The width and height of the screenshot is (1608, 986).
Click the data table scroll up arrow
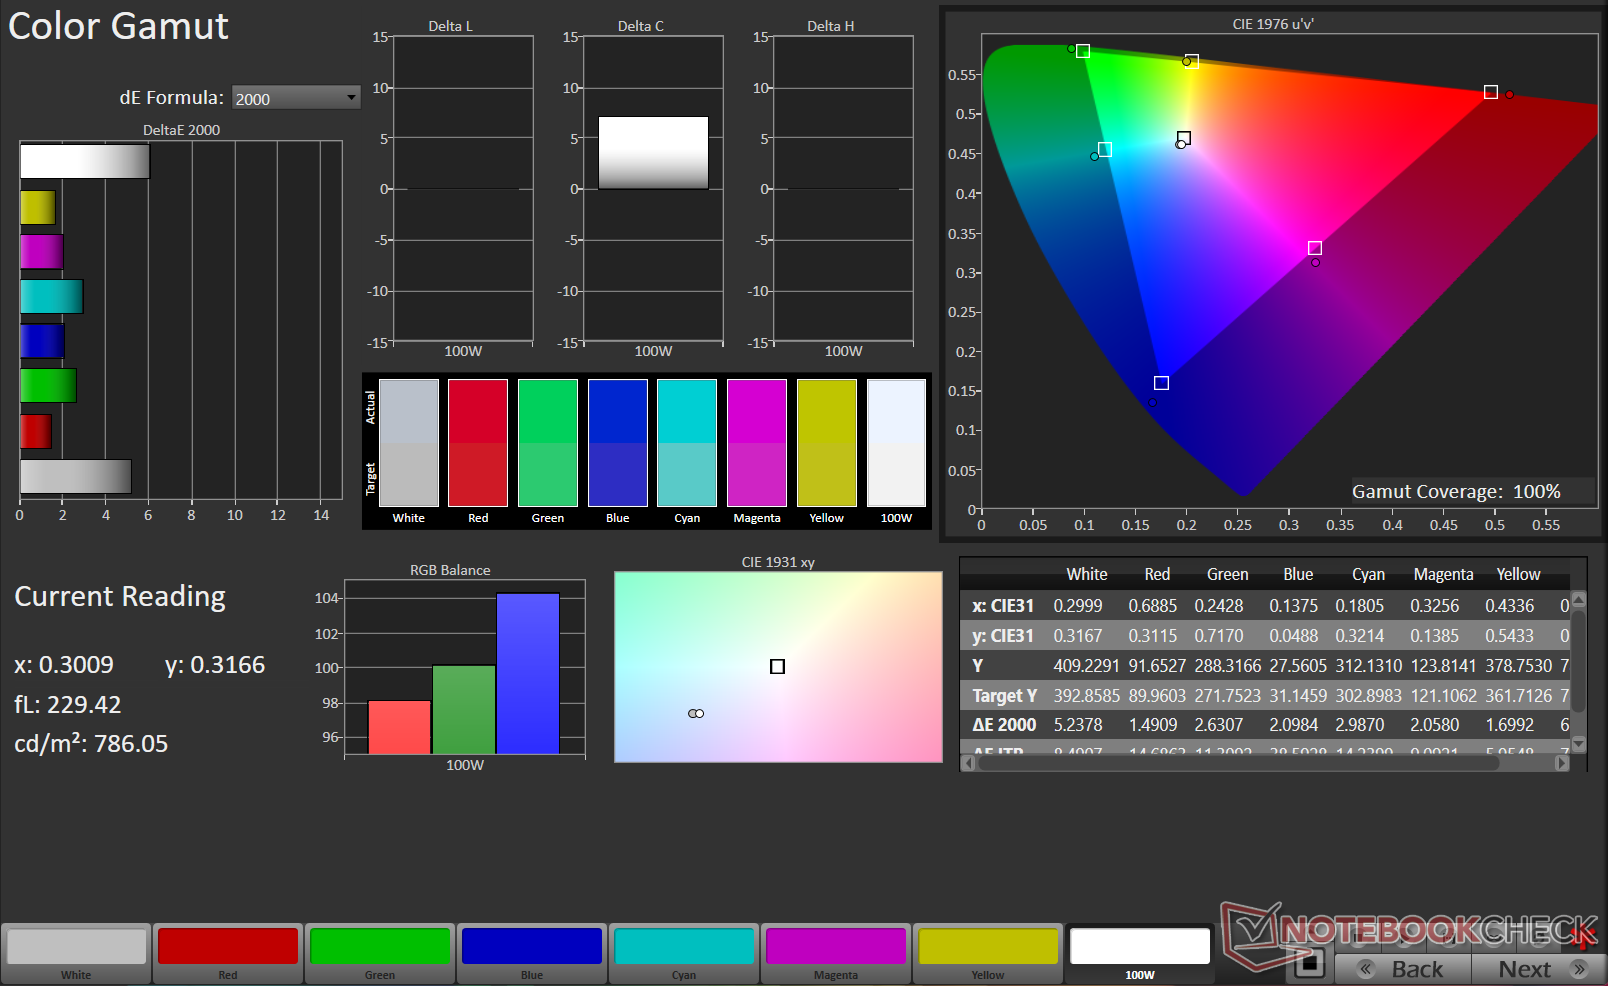tap(1579, 600)
